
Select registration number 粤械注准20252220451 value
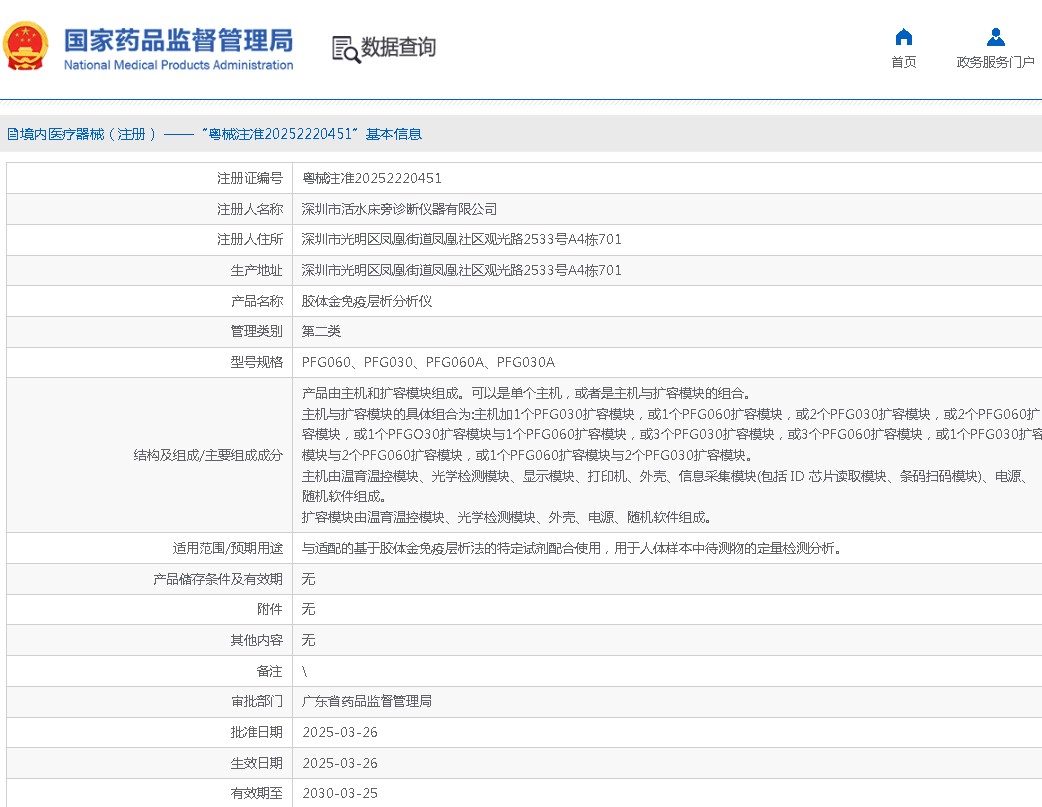click(x=372, y=179)
